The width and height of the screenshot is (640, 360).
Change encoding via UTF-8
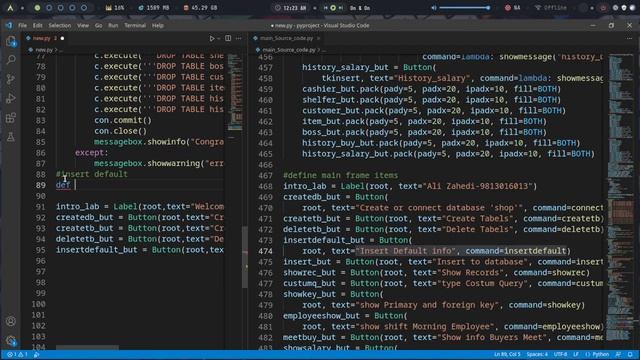tap(560, 355)
